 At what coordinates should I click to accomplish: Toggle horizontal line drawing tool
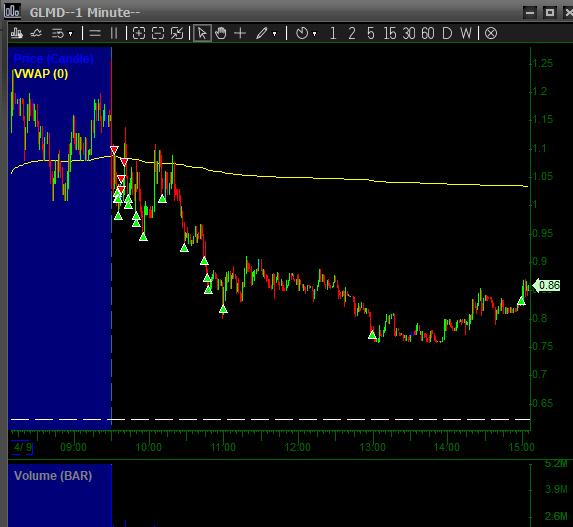[95, 34]
